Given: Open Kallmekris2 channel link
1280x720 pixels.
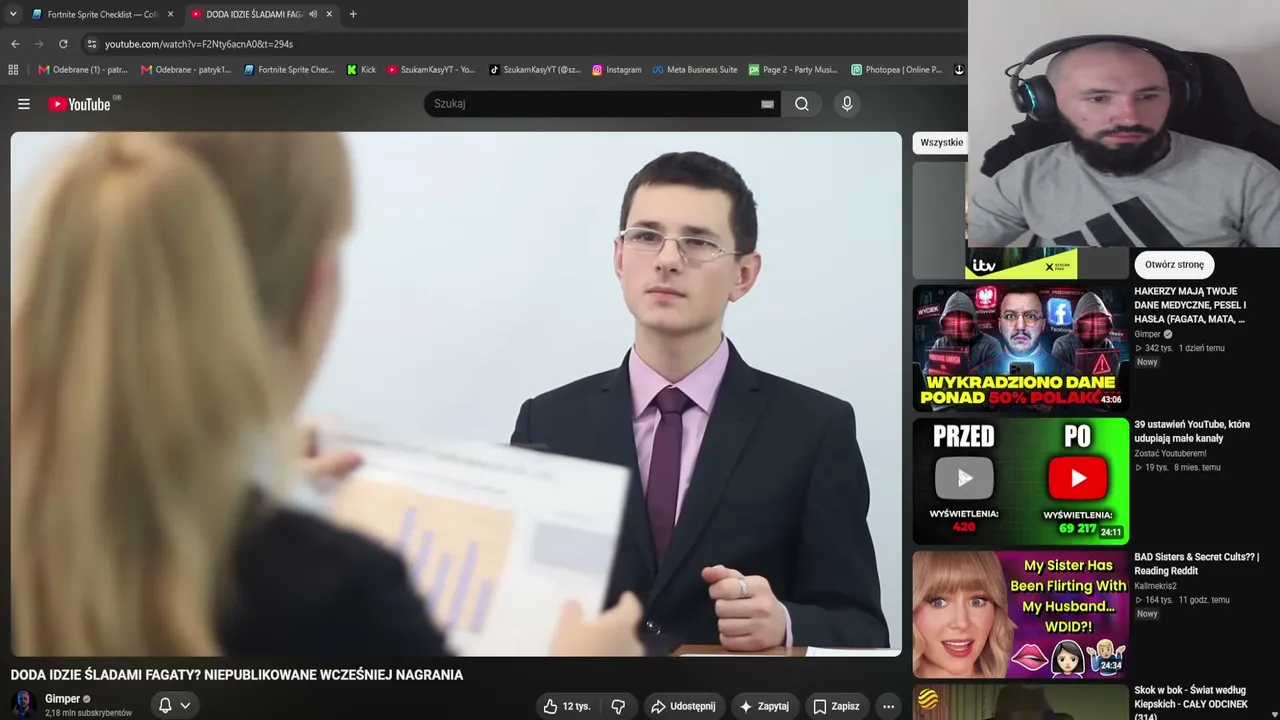Looking at the screenshot, I should pos(1155,586).
